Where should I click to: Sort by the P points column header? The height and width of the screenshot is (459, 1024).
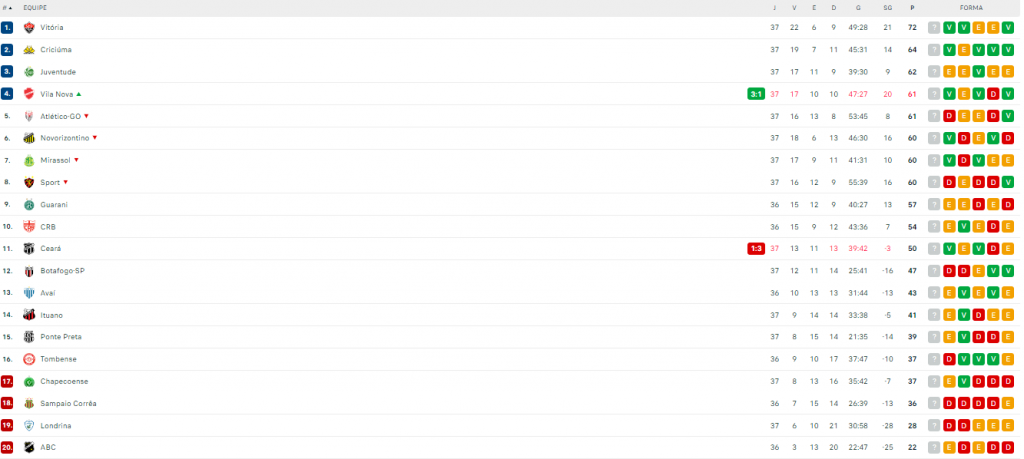pyautogui.click(x=912, y=8)
